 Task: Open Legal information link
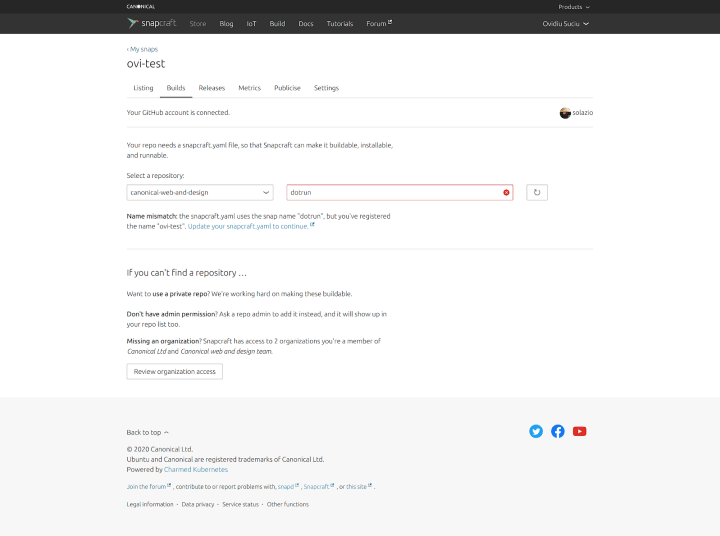tap(150, 504)
